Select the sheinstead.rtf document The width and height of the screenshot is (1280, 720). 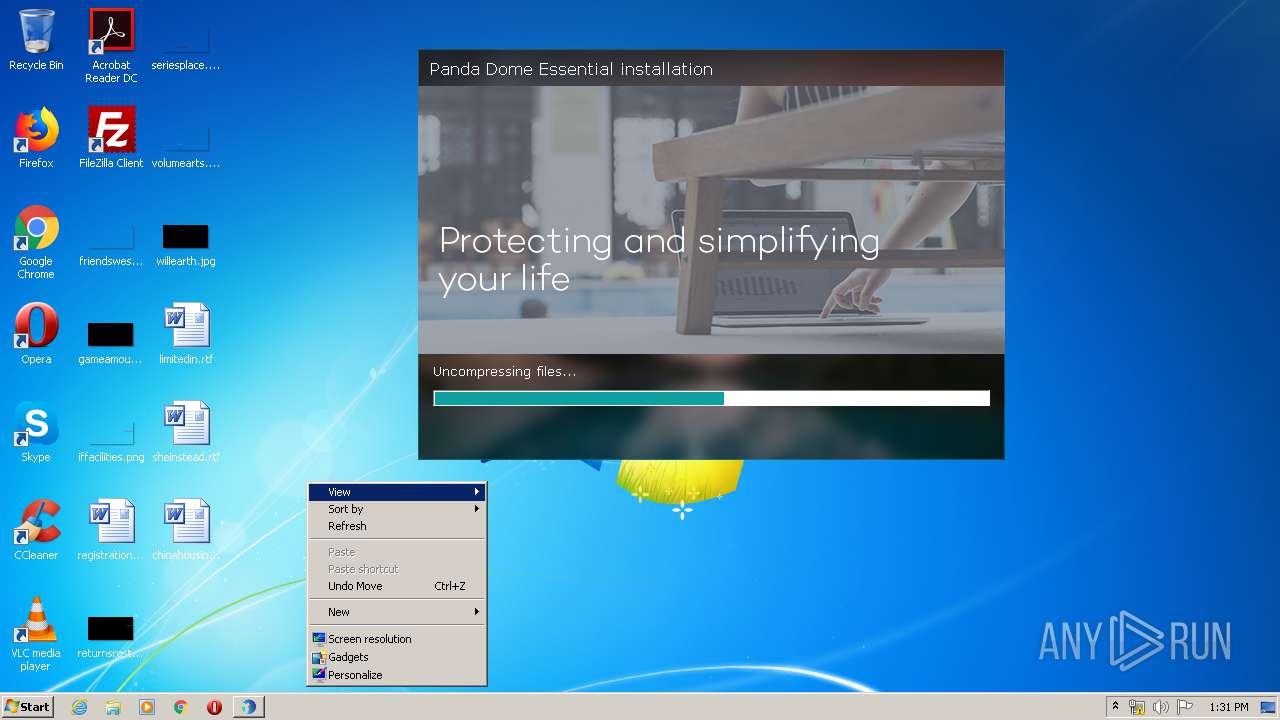coord(185,432)
